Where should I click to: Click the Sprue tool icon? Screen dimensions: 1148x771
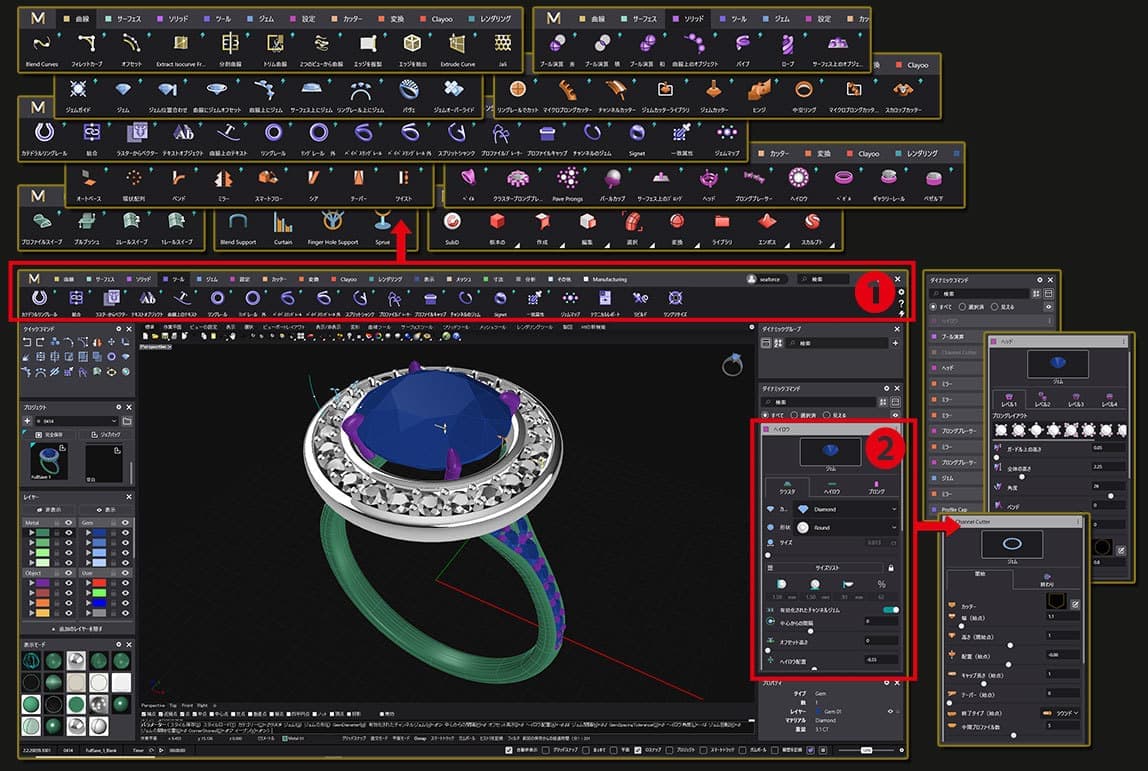coord(383,223)
